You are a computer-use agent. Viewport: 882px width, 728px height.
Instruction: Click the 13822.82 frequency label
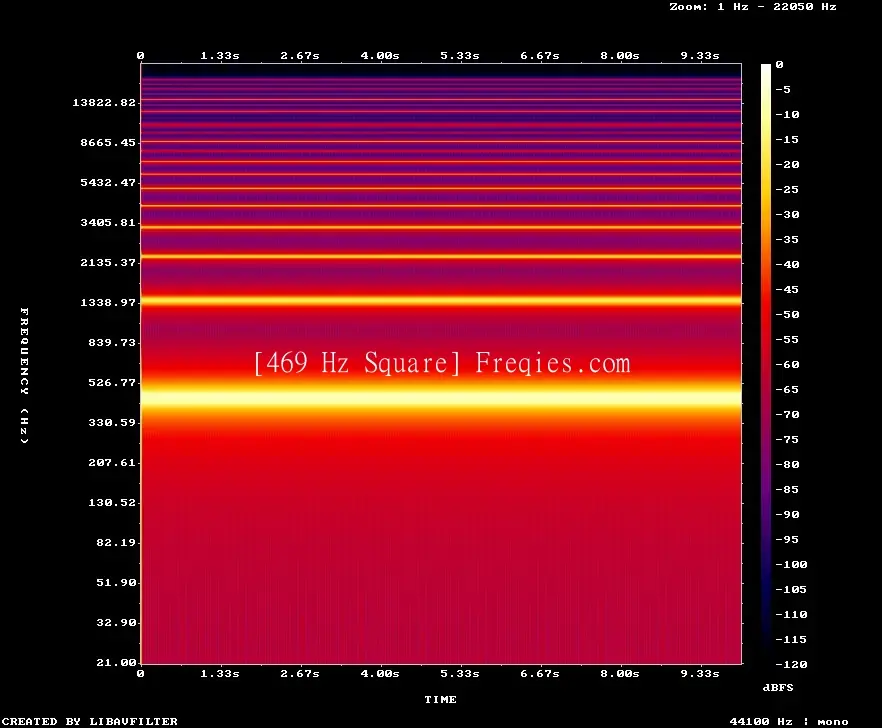click(x=104, y=102)
